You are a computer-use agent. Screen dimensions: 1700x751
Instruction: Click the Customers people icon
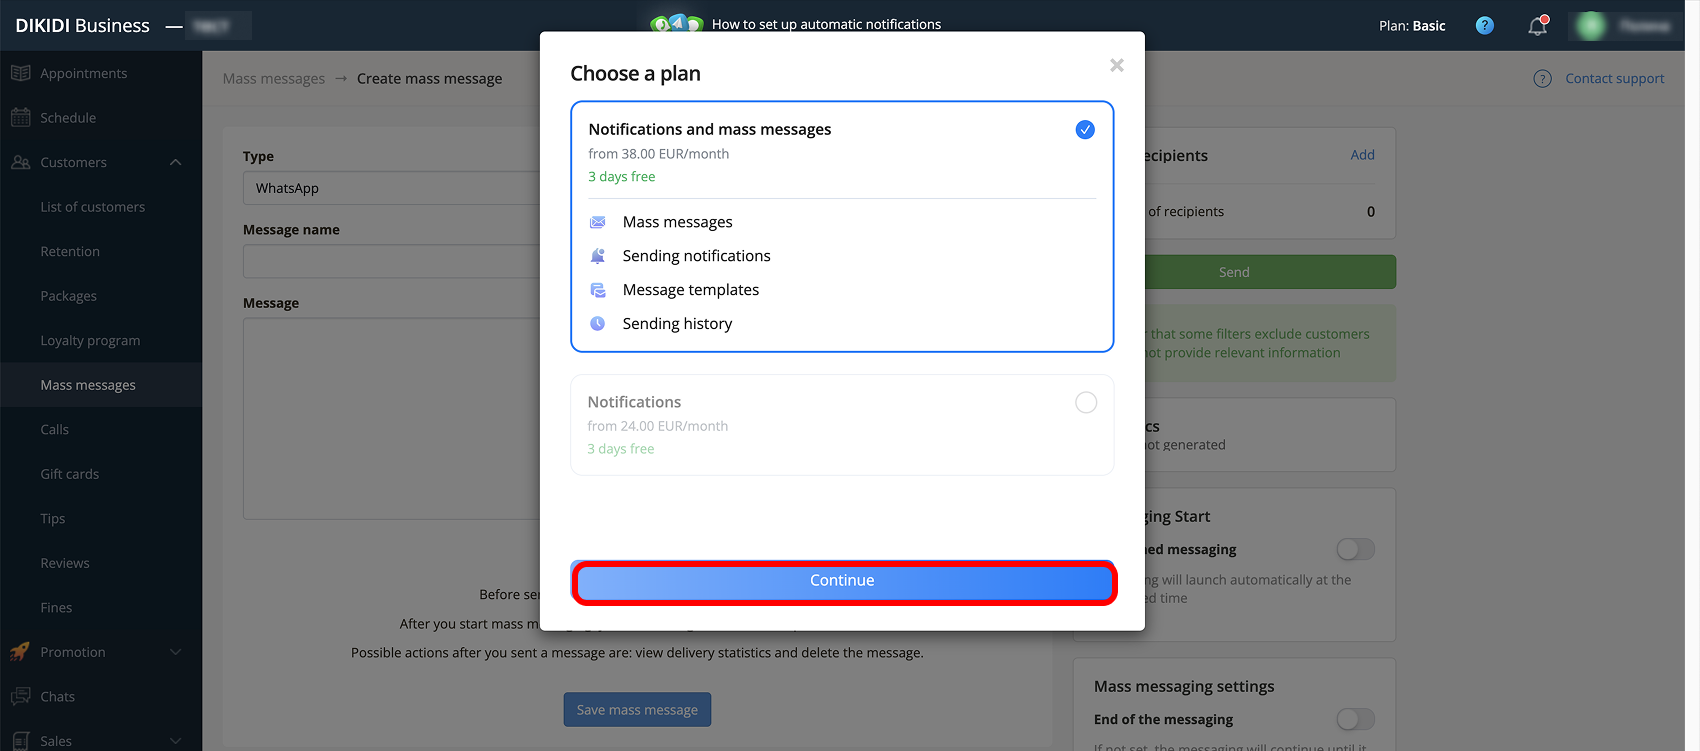tap(20, 162)
